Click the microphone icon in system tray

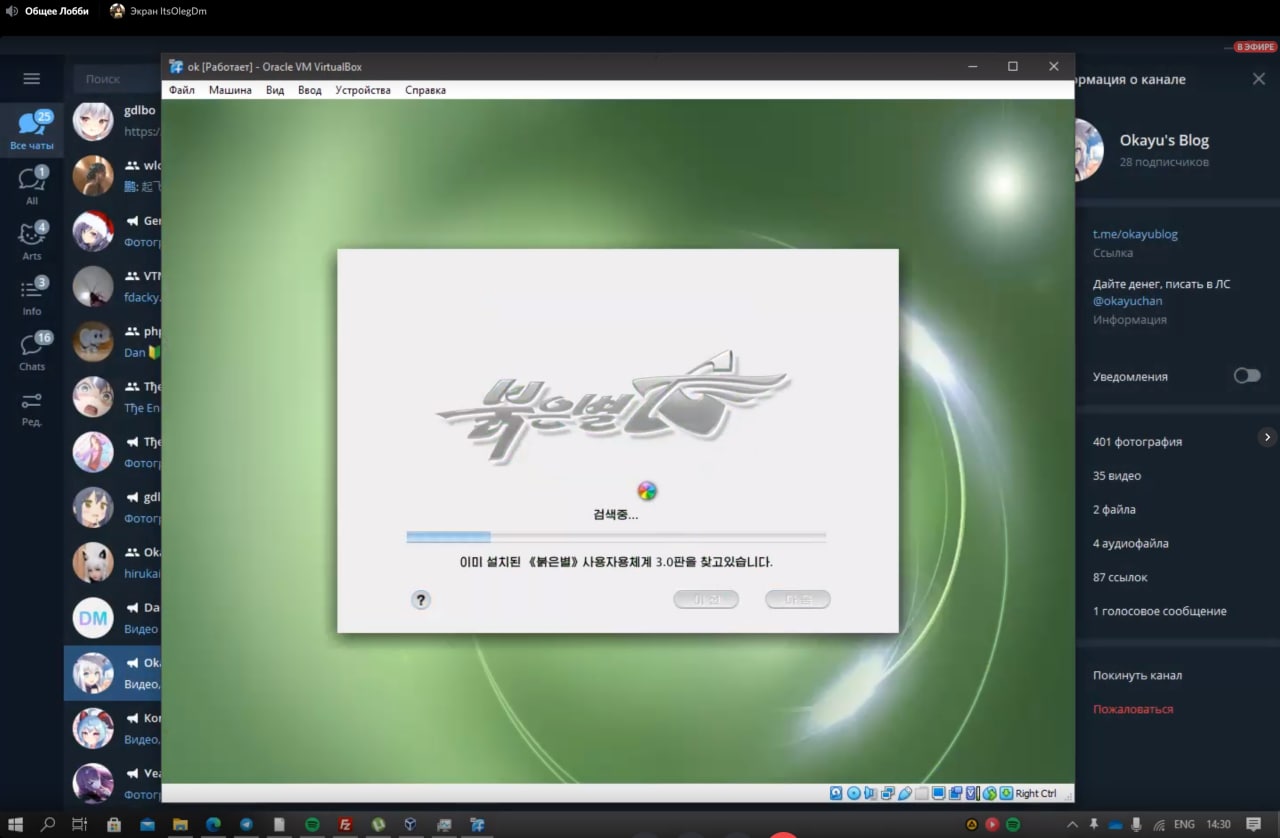1136,825
